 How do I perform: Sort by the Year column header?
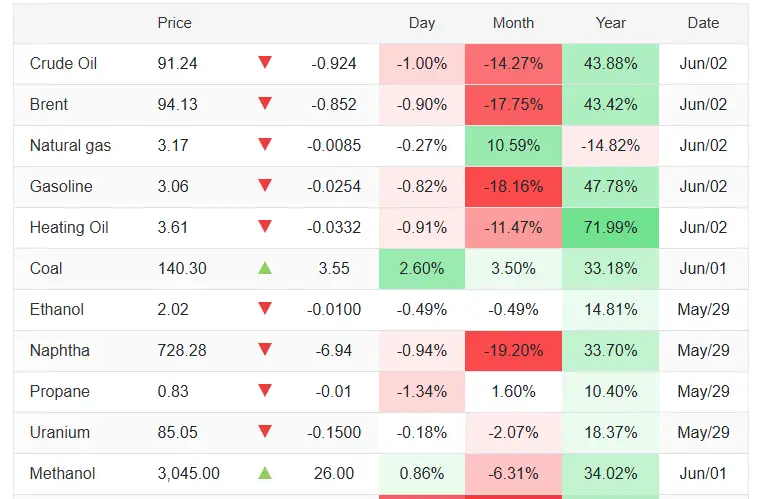pyautogui.click(x=610, y=23)
